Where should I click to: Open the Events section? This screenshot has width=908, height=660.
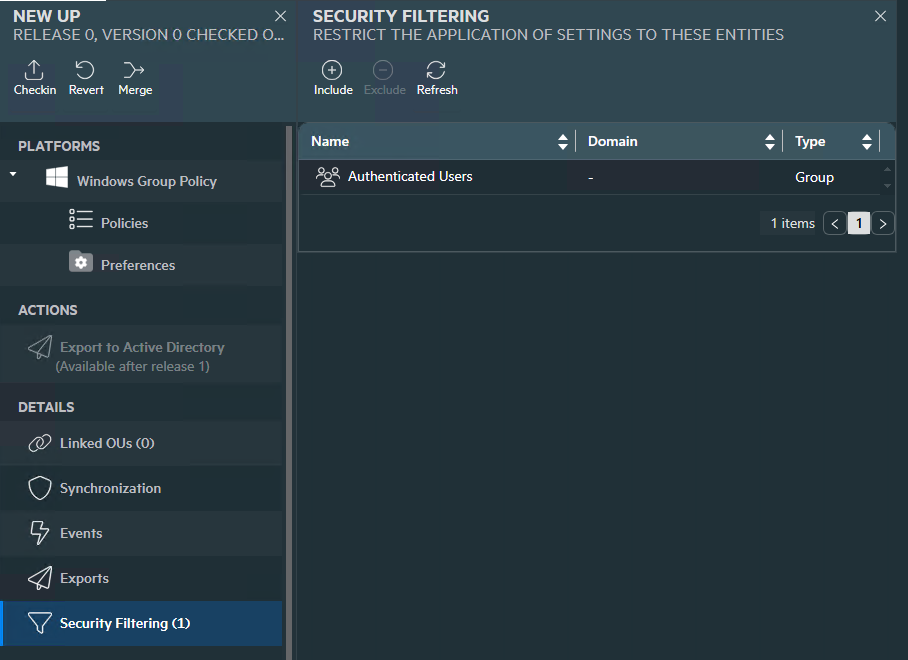pos(81,533)
